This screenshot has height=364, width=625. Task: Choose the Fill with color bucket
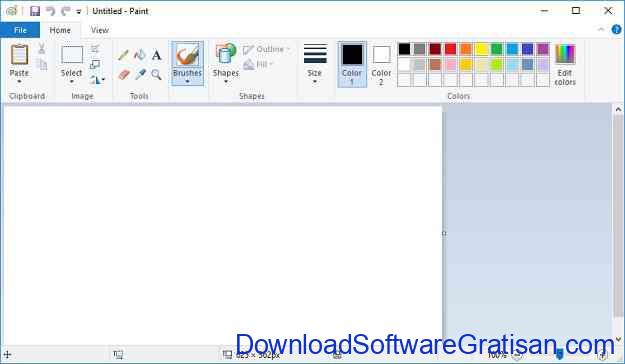click(x=140, y=55)
